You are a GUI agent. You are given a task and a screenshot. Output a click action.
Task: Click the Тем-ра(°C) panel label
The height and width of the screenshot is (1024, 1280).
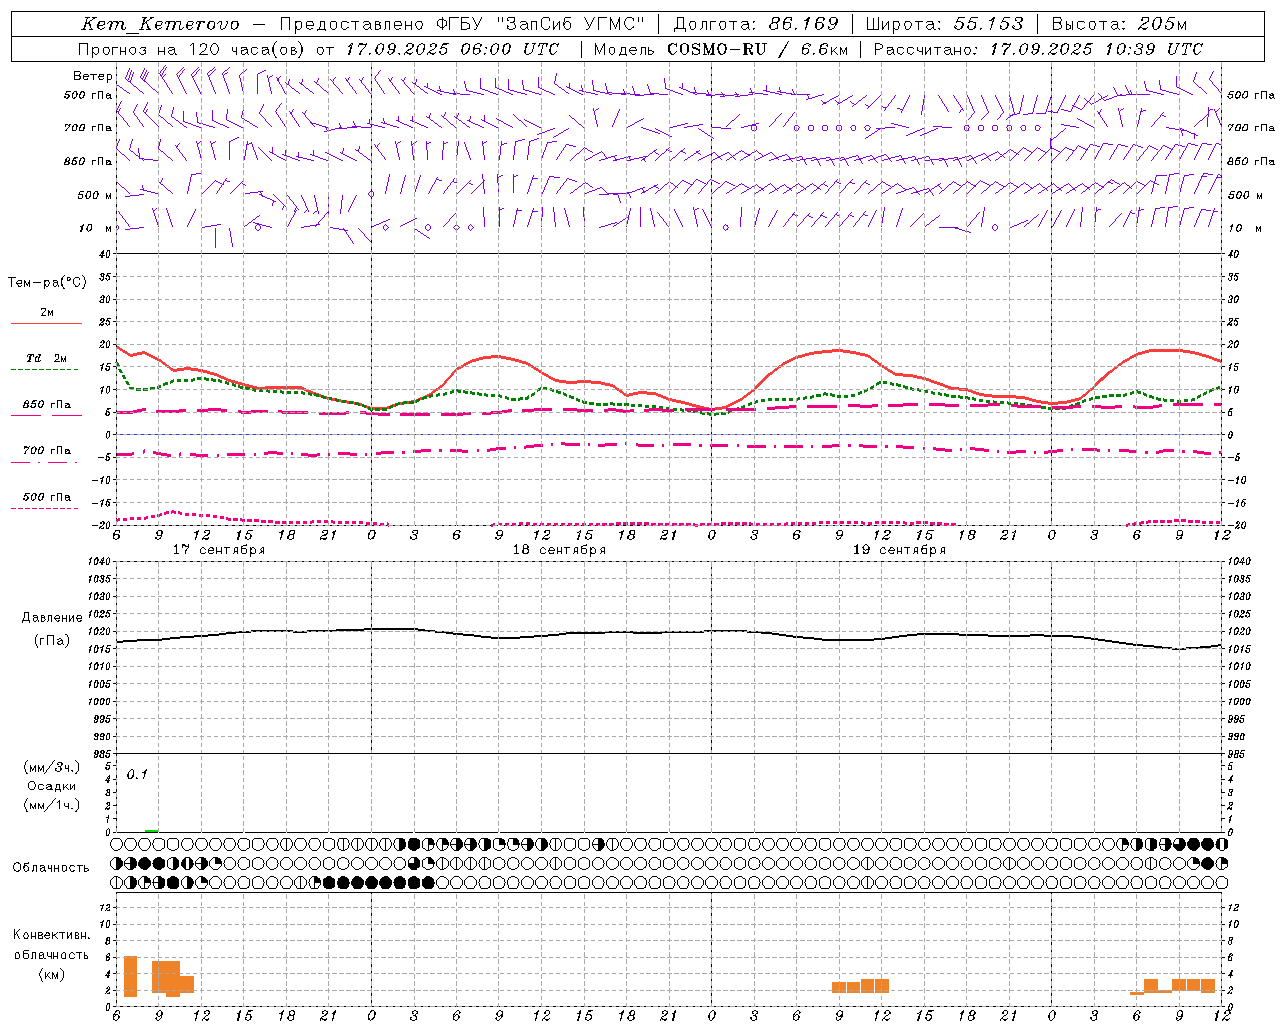tap(47, 283)
